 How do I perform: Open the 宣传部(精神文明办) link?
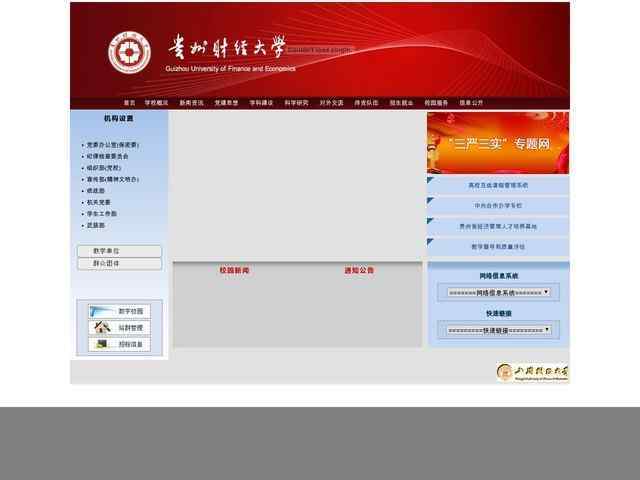[x=113, y=179]
